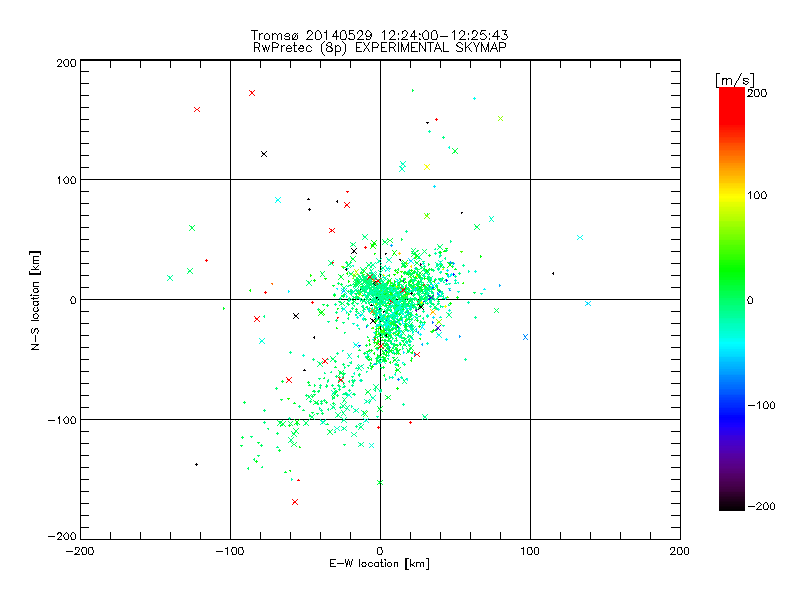Click the red X marker at the bottom near N-S -170 km
Viewport: 800px width, 600px height.
click(x=295, y=503)
